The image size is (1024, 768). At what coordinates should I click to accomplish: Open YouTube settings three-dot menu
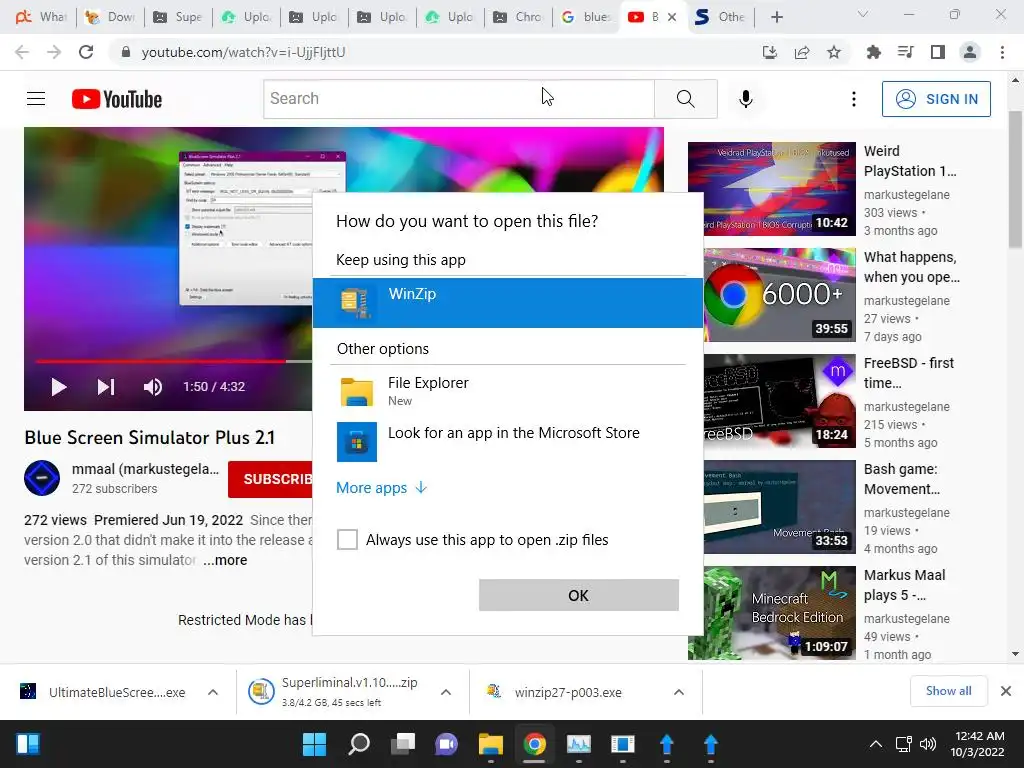tap(854, 99)
